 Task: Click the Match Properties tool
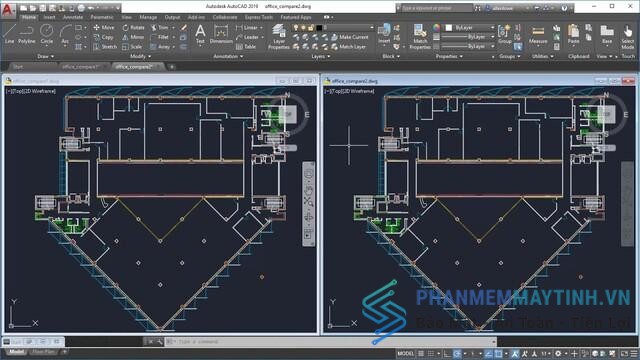point(420,36)
